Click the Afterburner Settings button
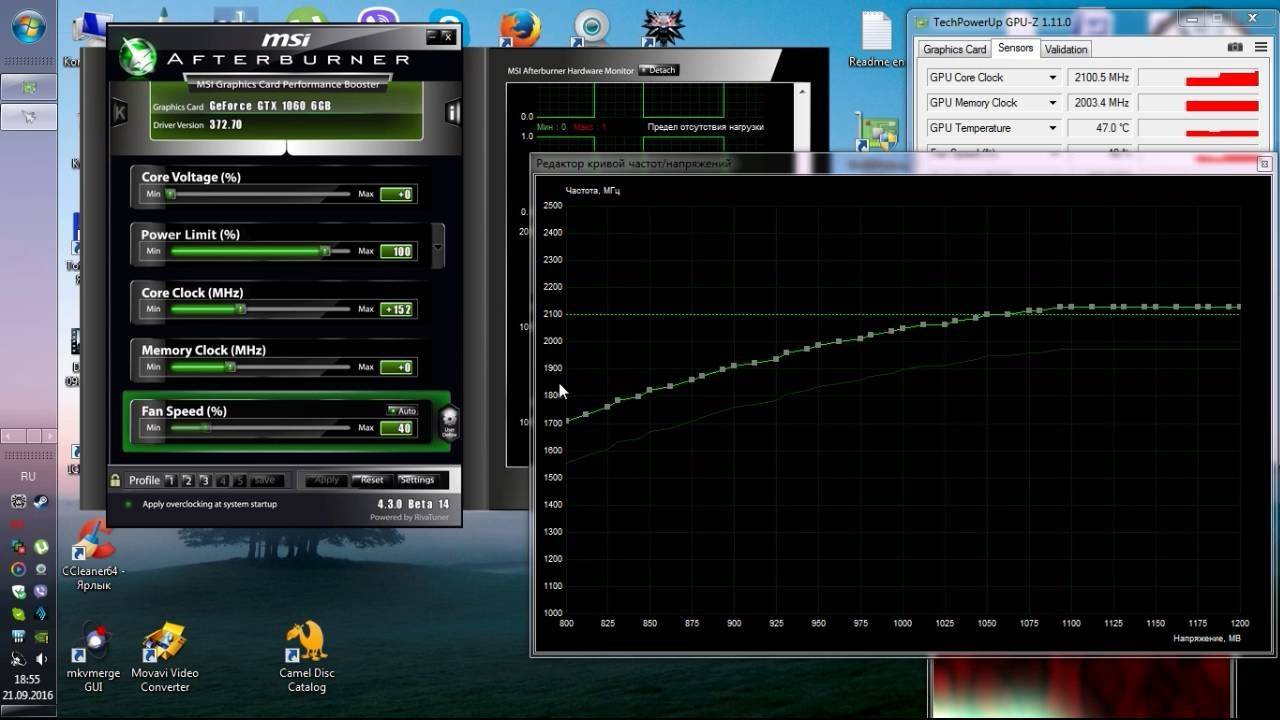The image size is (1280, 720). click(417, 480)
